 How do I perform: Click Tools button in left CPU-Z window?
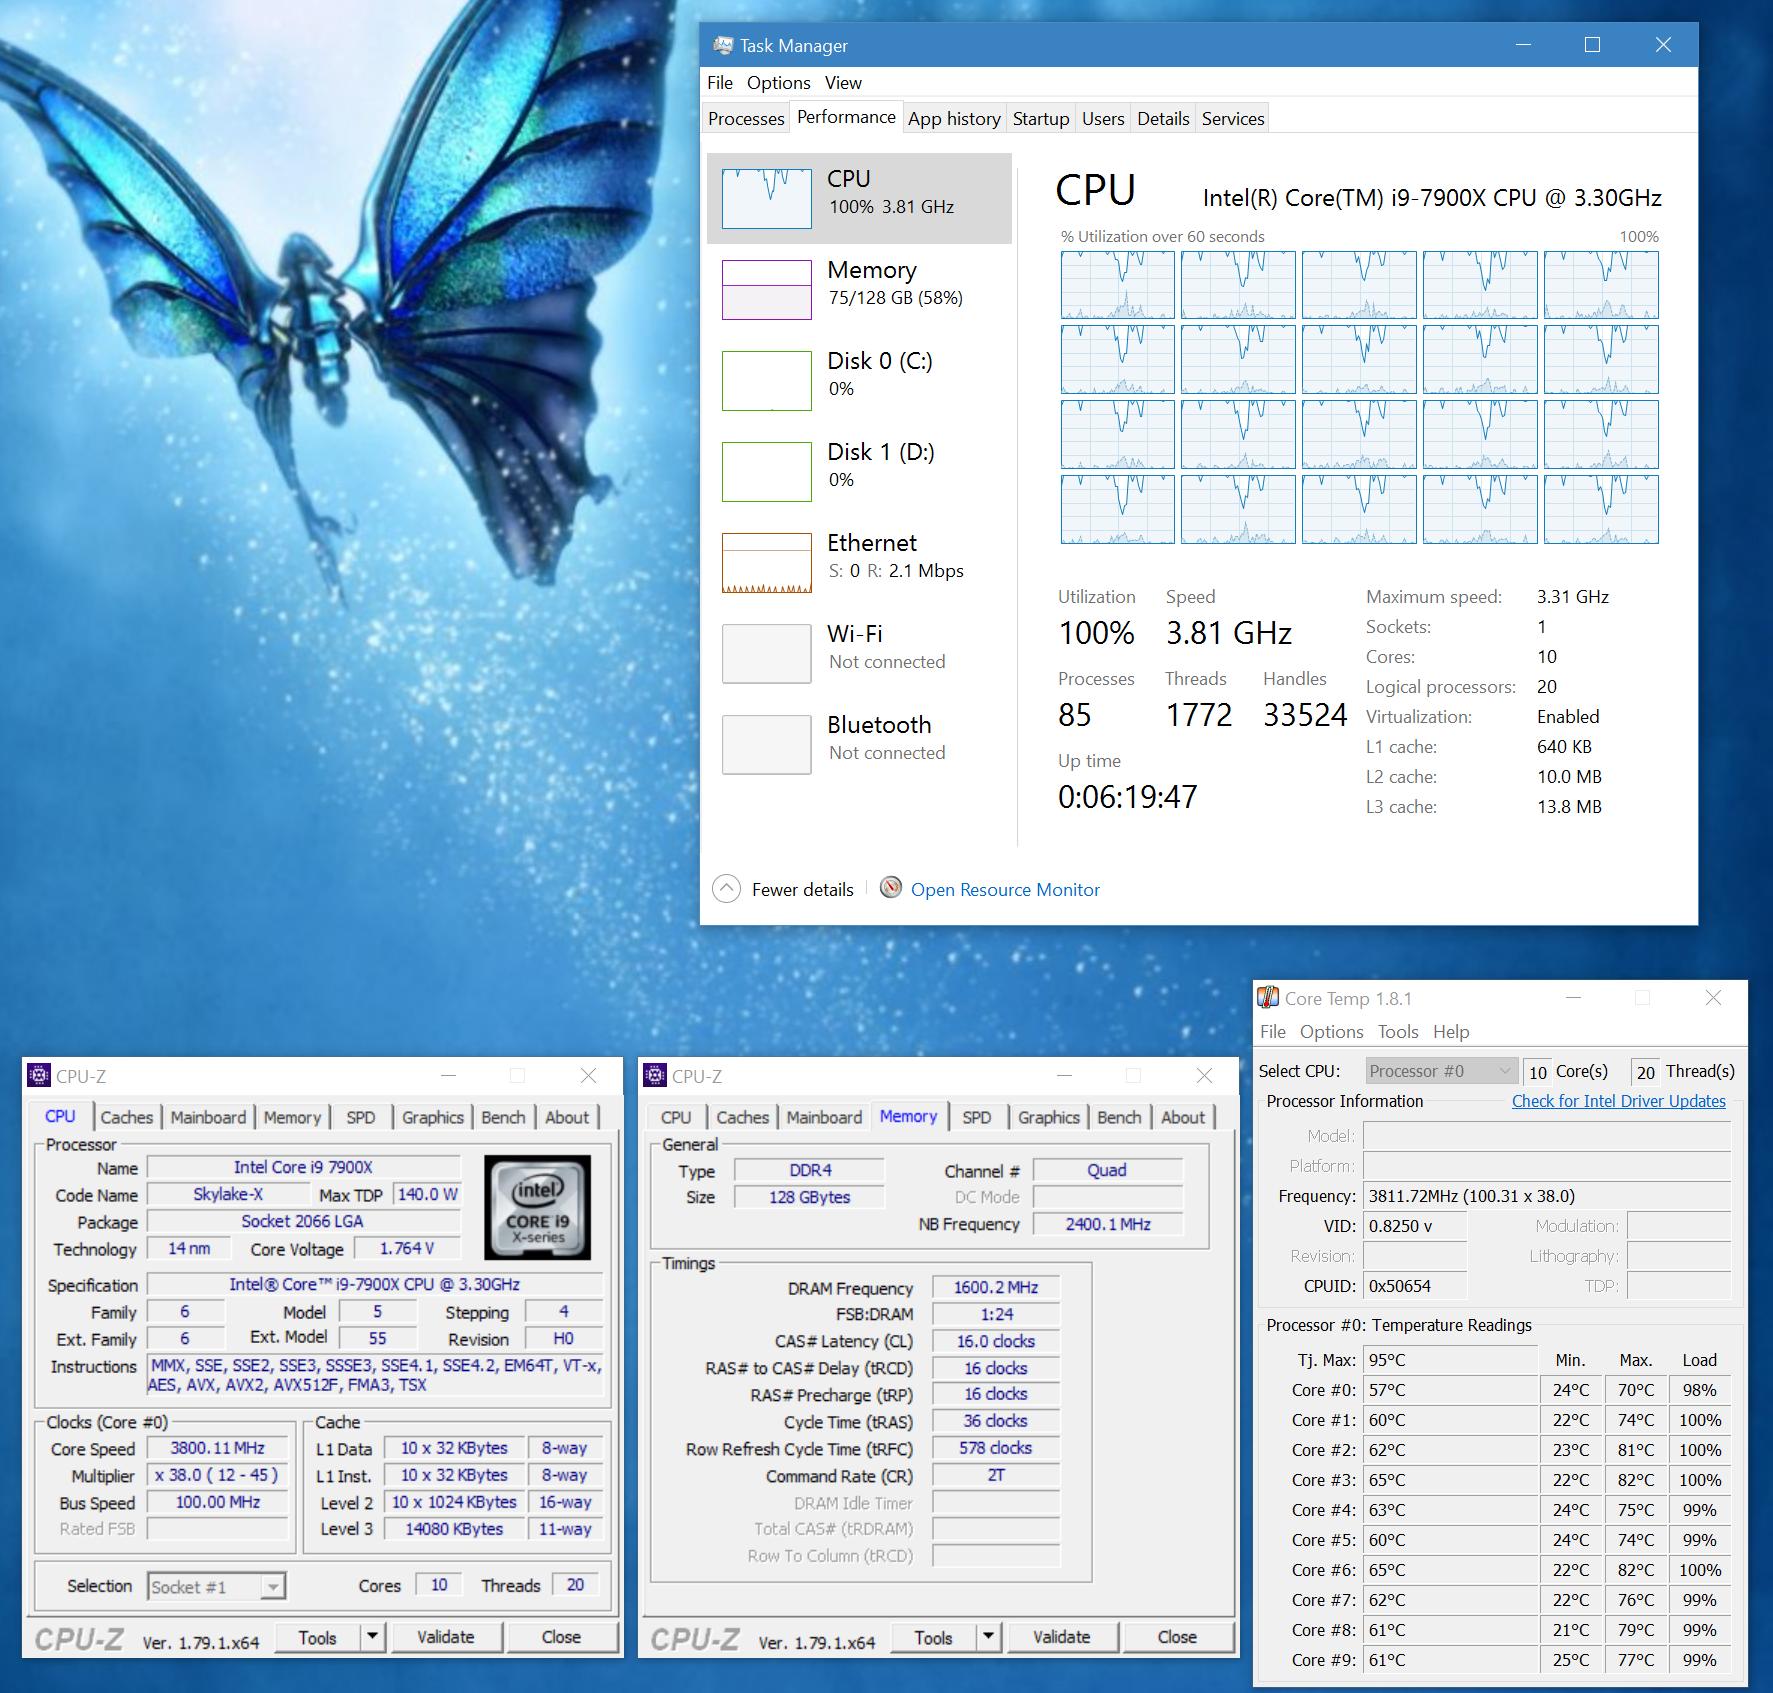tap(317, 1637)
